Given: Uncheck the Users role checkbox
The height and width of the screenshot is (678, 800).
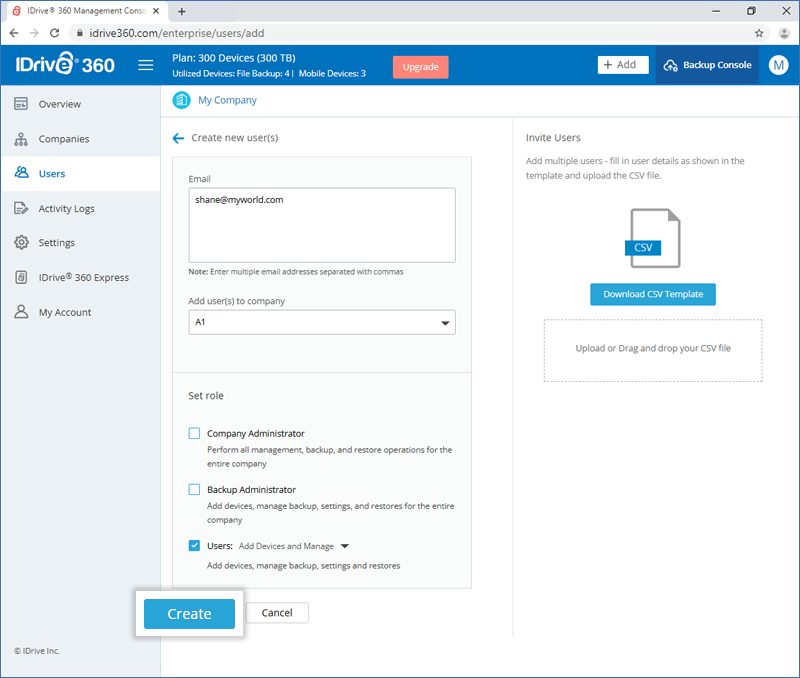Looking at the screenshot, I should pyautogui.click(x=194, y=545).
